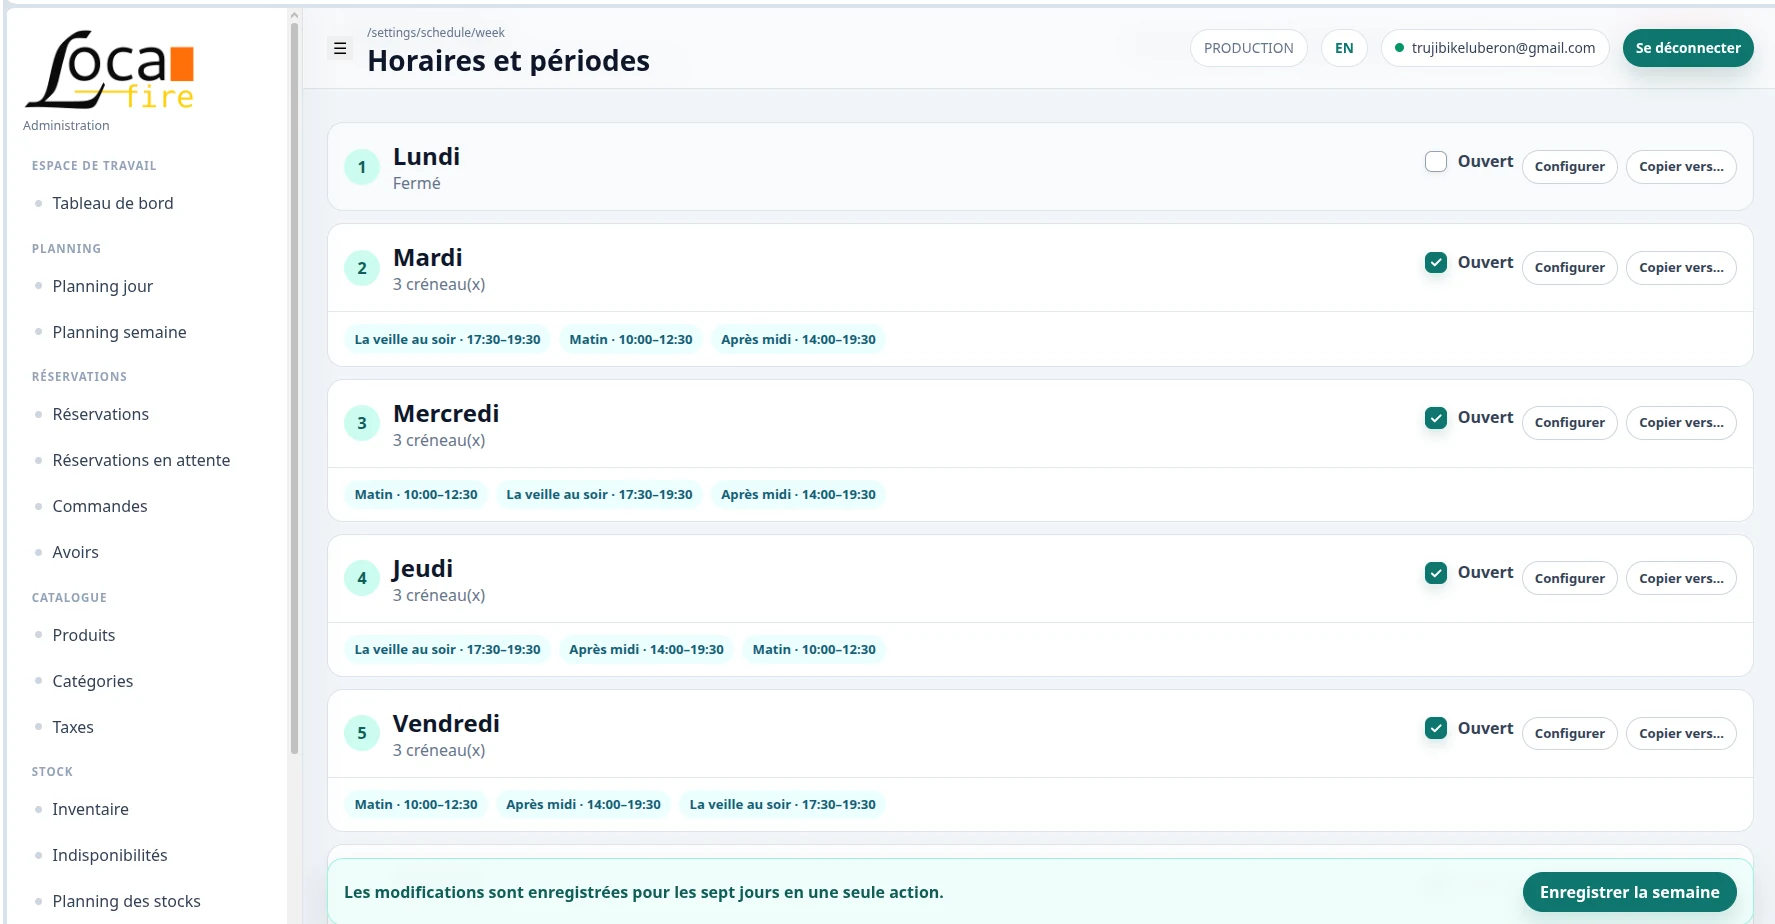Open Catégories in sidebar

coord(92,681)
